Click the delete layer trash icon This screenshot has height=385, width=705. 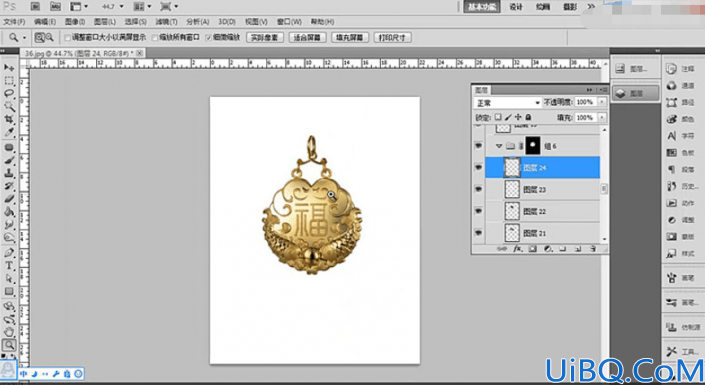click(593, 248)
